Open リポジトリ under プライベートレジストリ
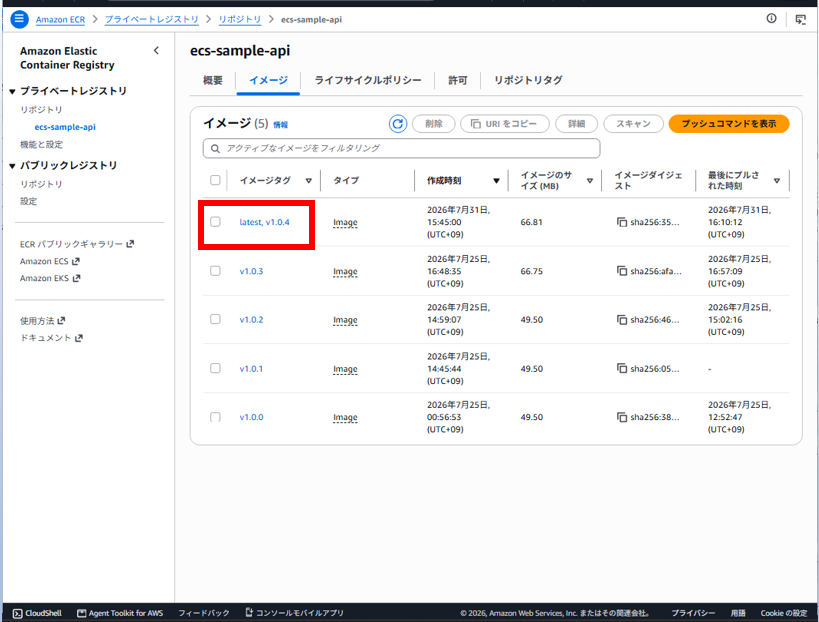Screen dimensions: 819x622 pos(41,110)
